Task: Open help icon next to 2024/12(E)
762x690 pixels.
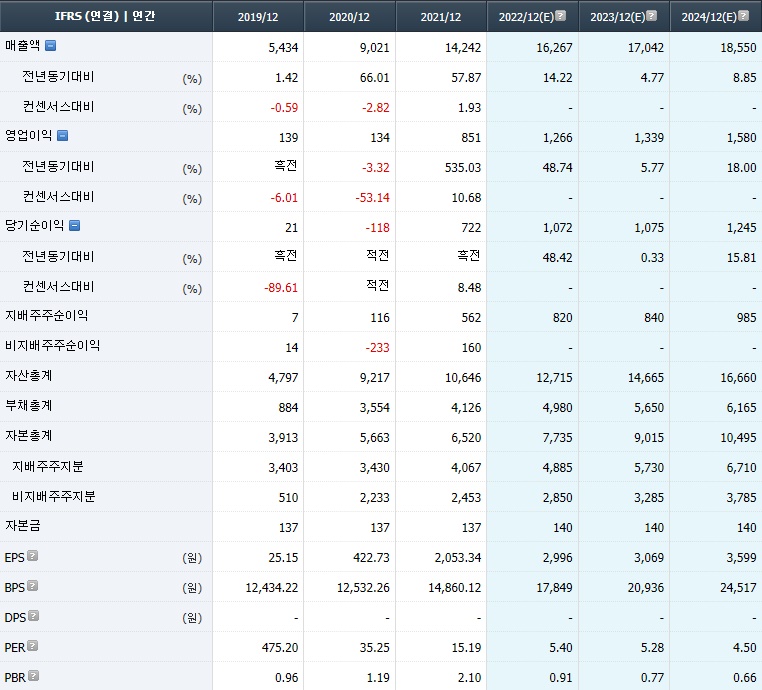Action: [x=744, y=16]
